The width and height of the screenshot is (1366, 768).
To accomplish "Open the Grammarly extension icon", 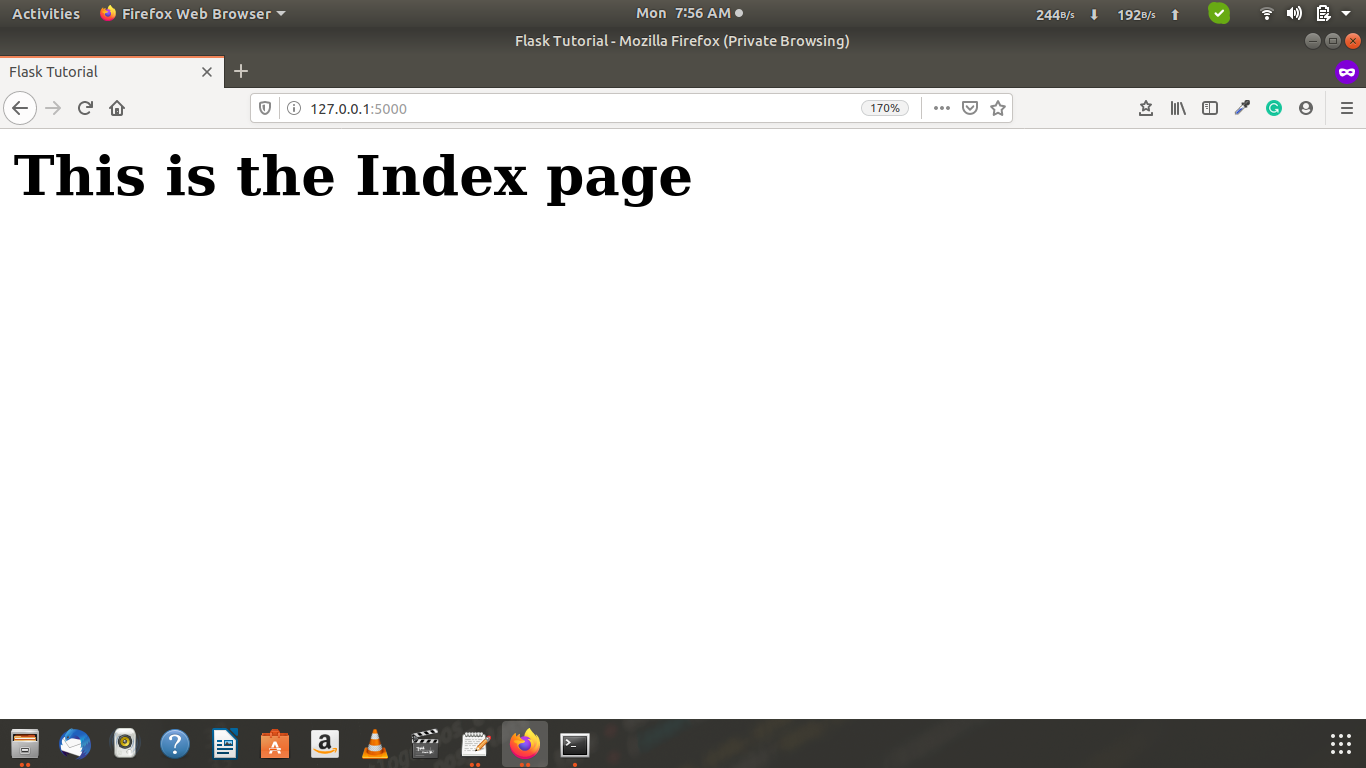I will 1274,108.
